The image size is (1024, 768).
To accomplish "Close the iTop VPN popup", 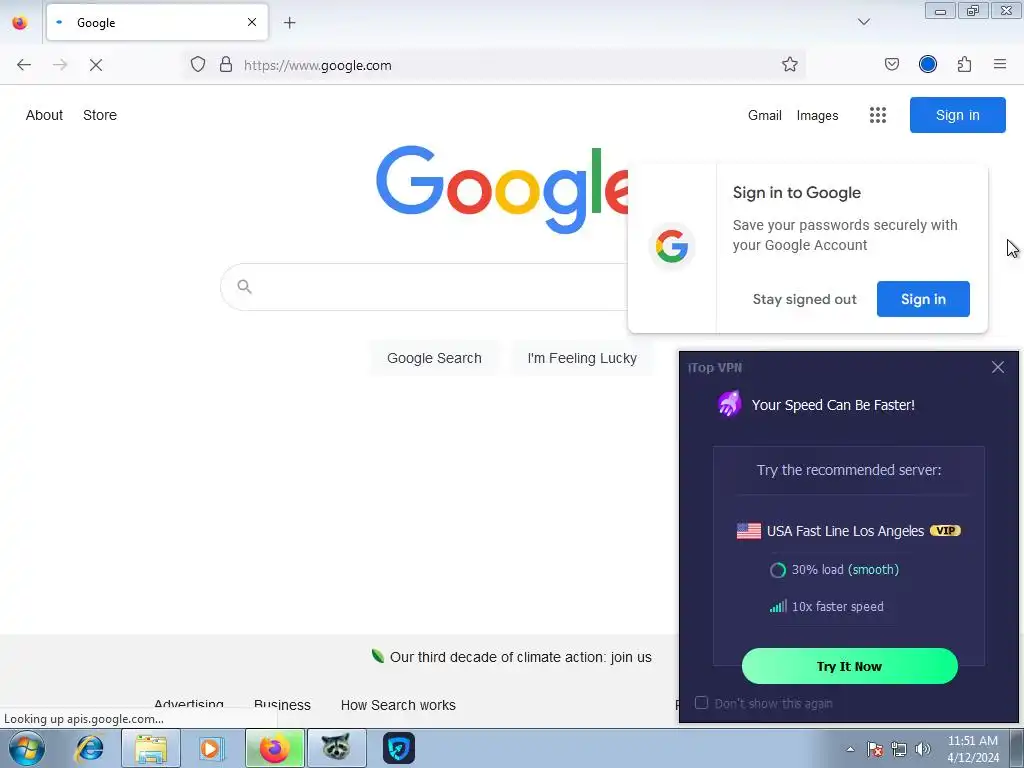I will [997, 367].
